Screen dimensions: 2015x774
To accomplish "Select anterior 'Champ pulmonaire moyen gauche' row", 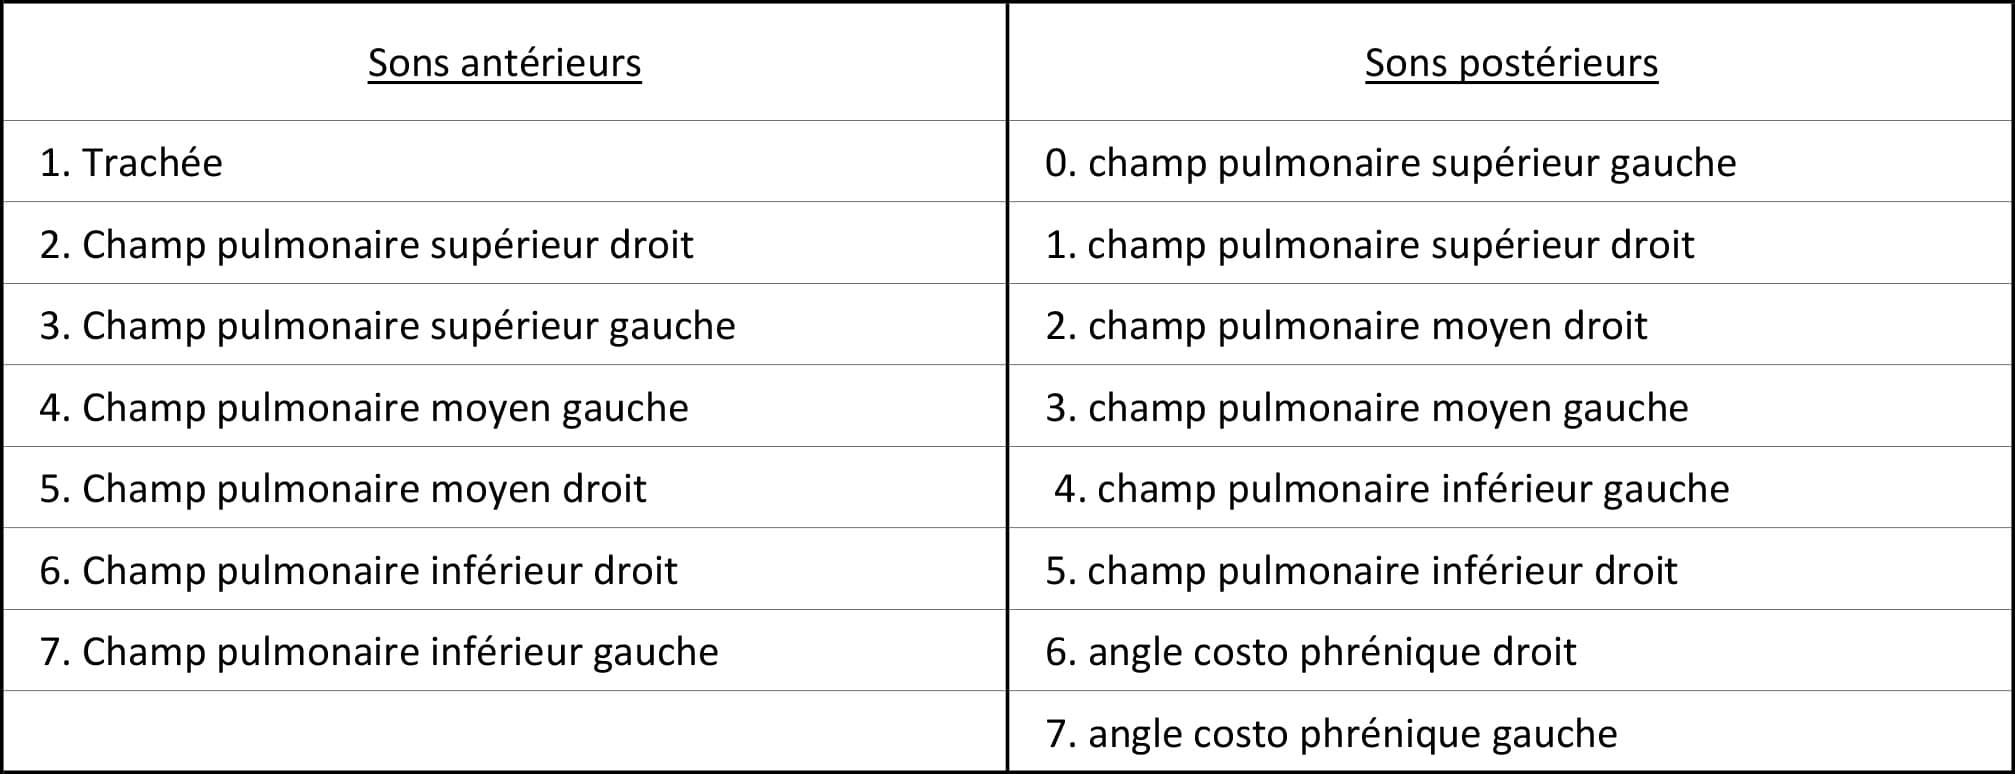I will [x=504, y=406].
